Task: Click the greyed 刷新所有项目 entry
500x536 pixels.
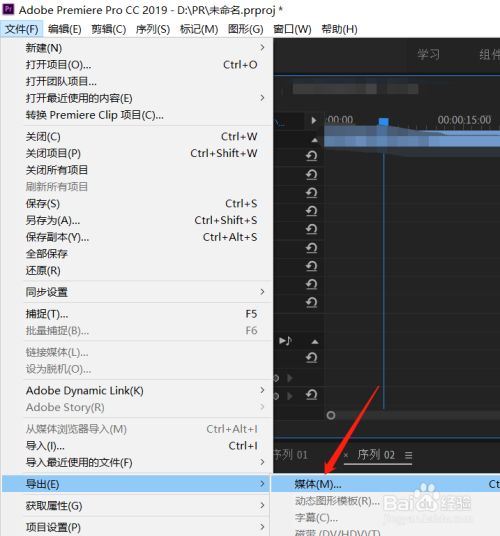Action: click(x=137, y=187)
